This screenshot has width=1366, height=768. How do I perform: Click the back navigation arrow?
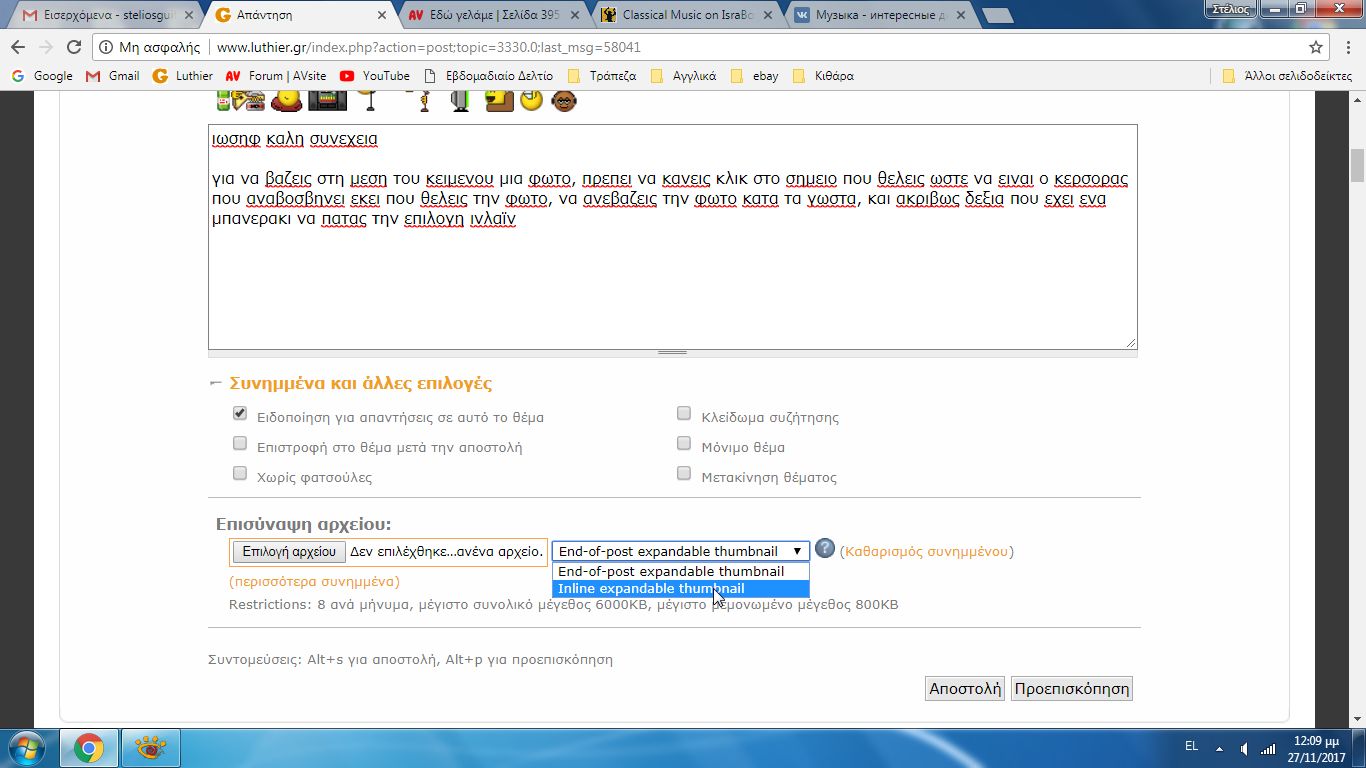[x=18, y=47]
